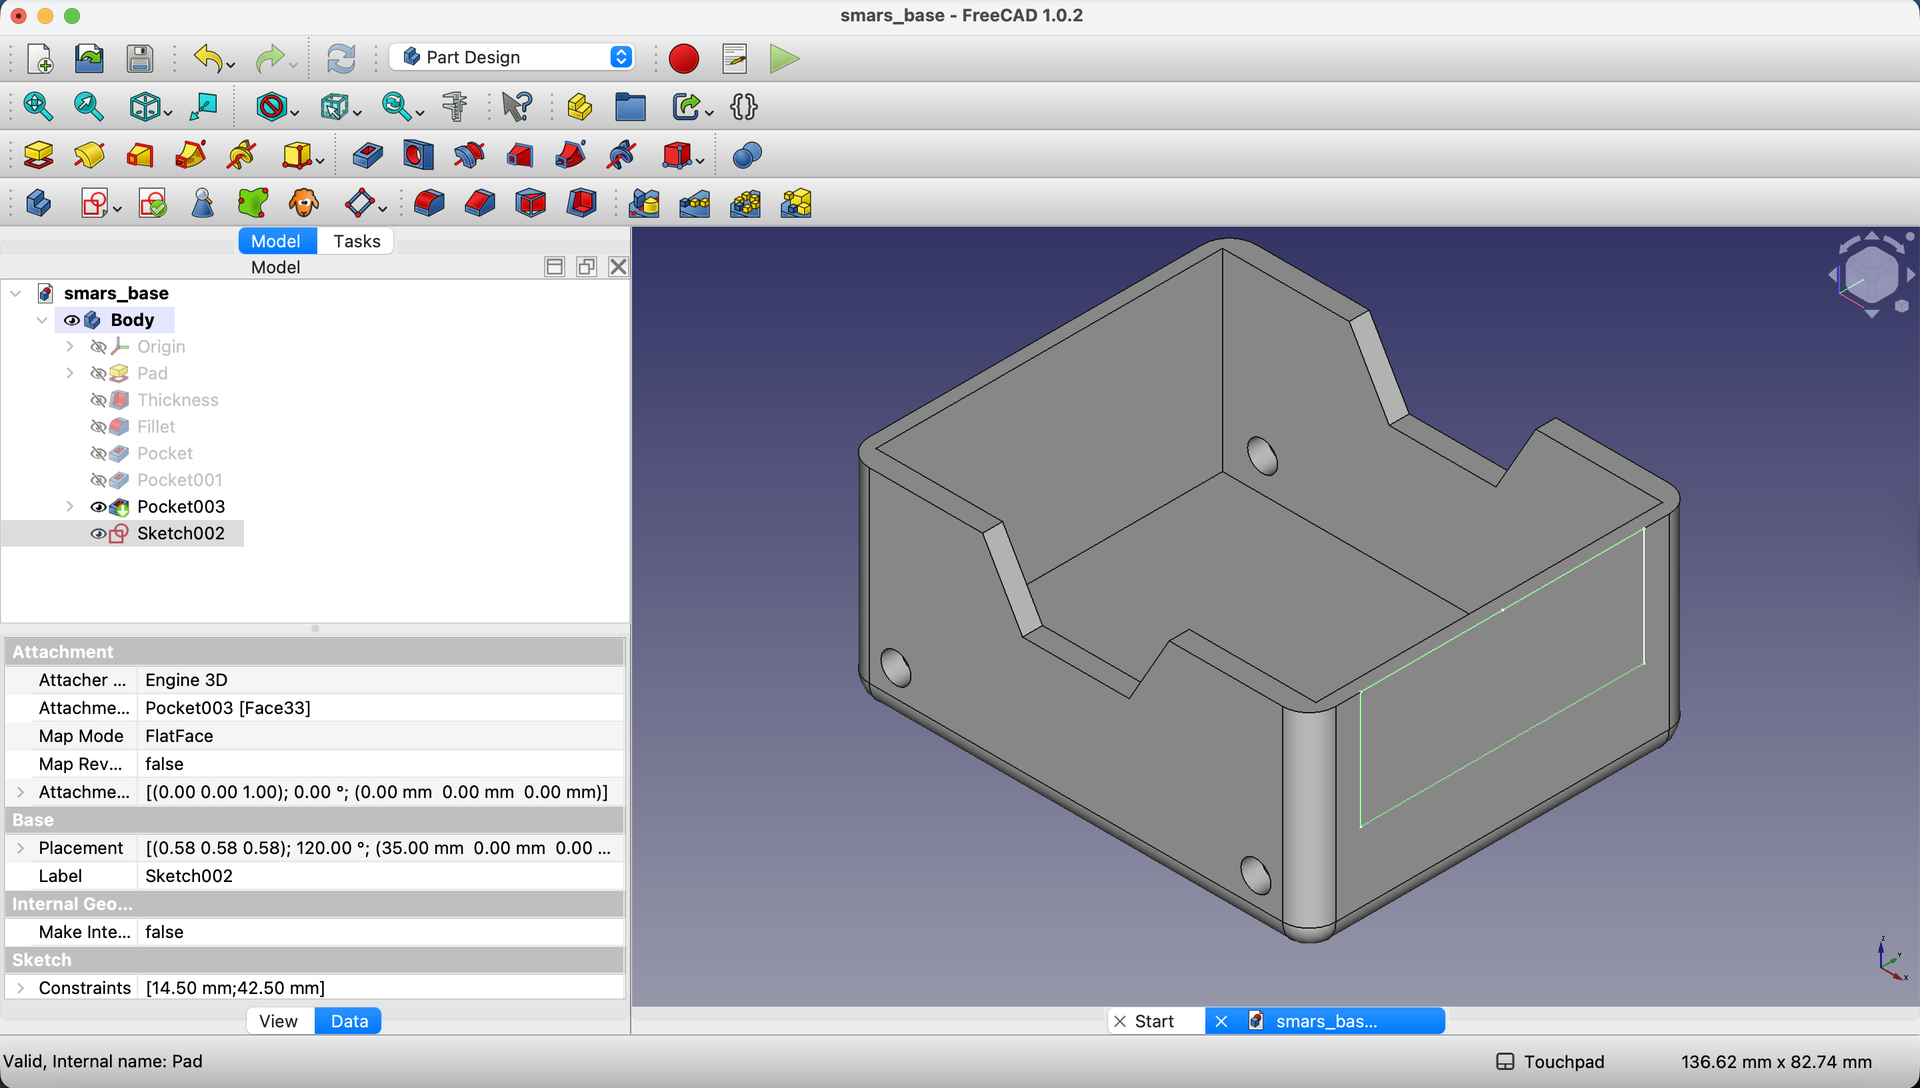Select the Model tab

[x=276, y=241]
